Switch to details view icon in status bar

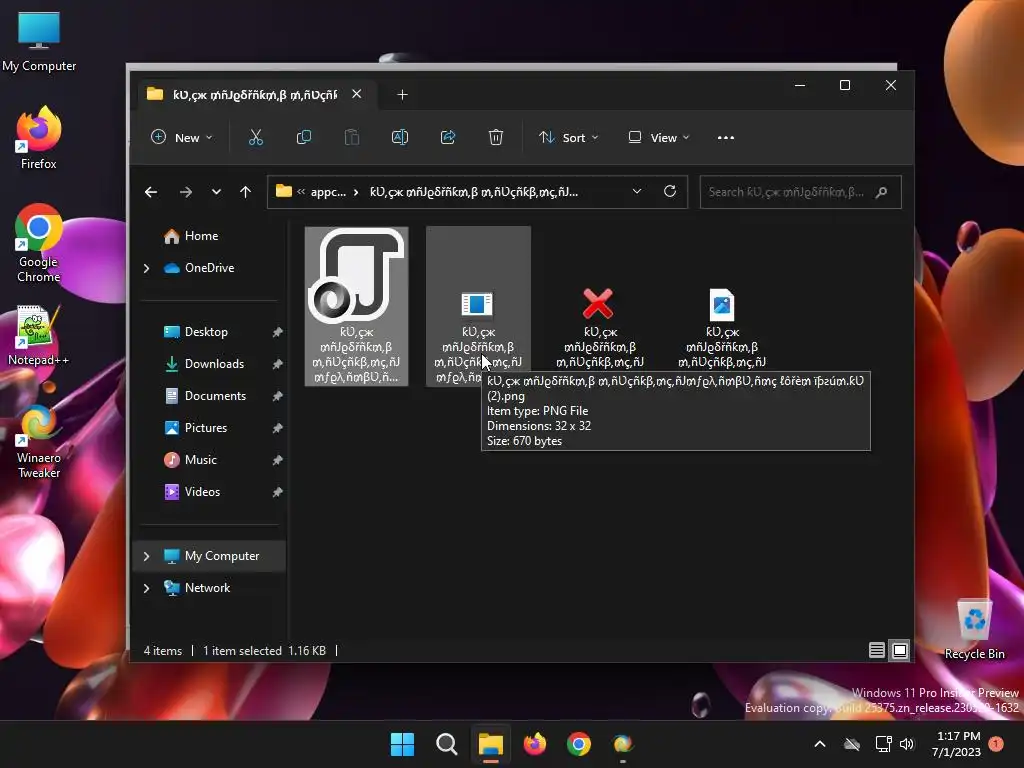[876, 650]
